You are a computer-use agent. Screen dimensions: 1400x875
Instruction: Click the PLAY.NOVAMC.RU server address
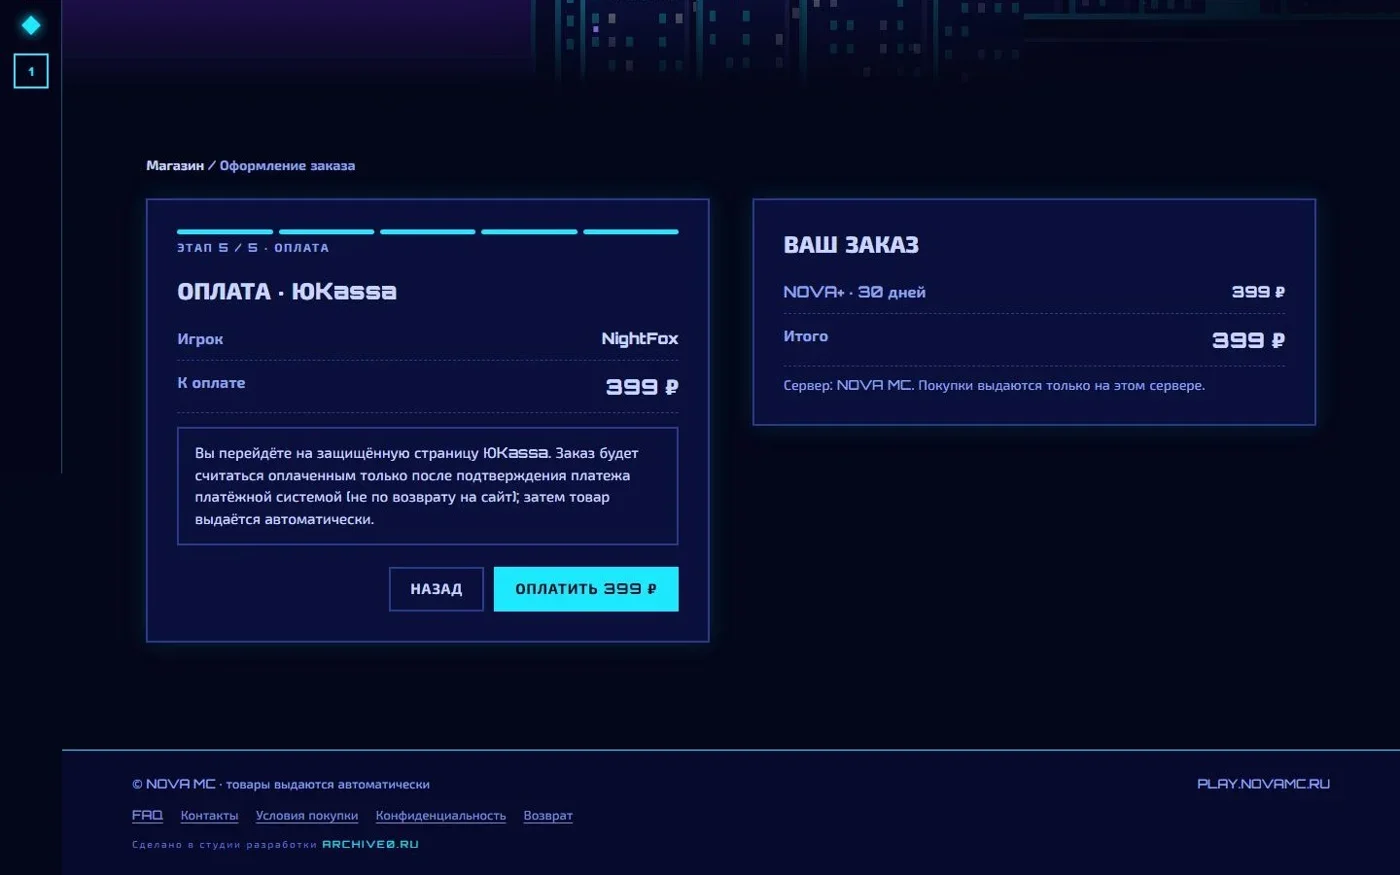[1263, 784]
